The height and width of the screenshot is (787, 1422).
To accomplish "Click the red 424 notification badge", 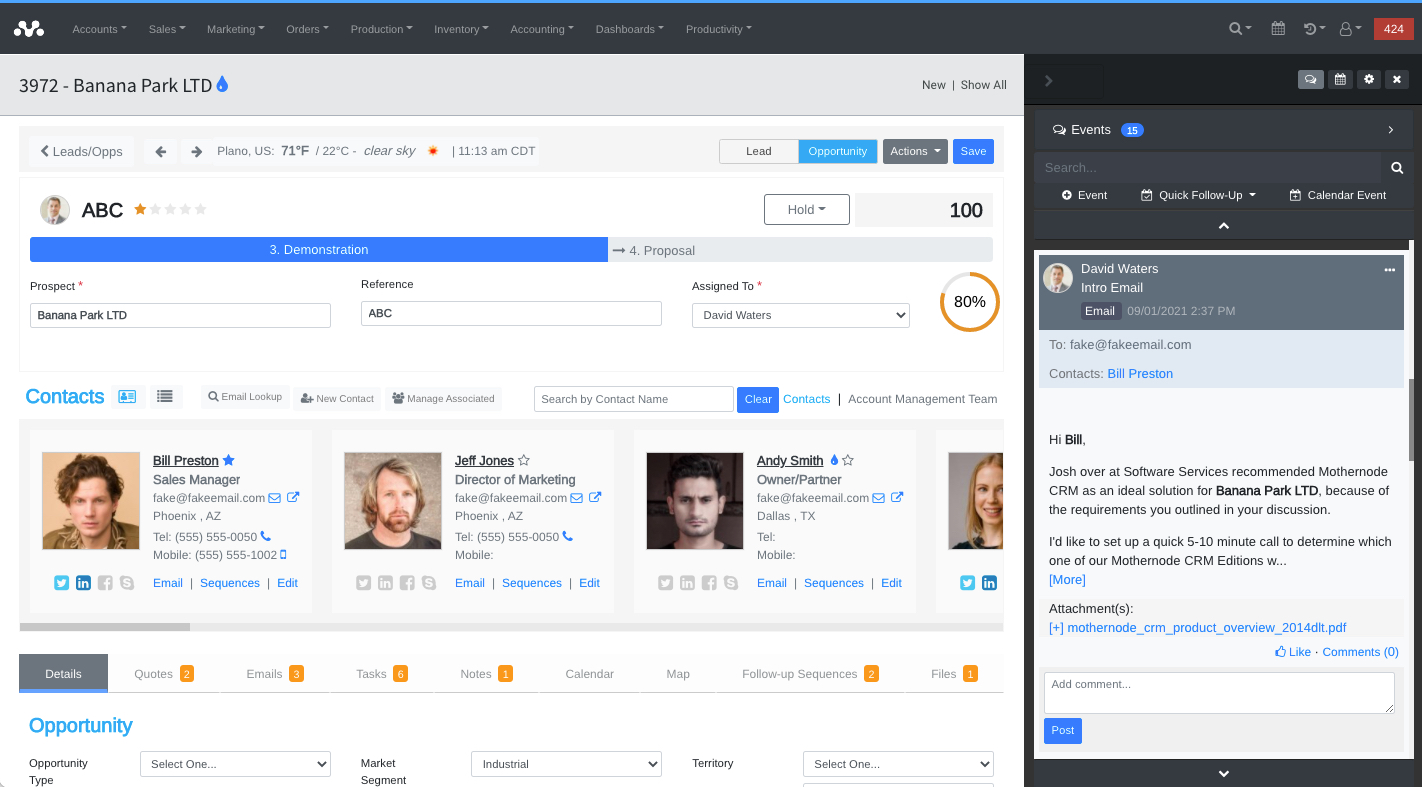I will coord(1393,29).
